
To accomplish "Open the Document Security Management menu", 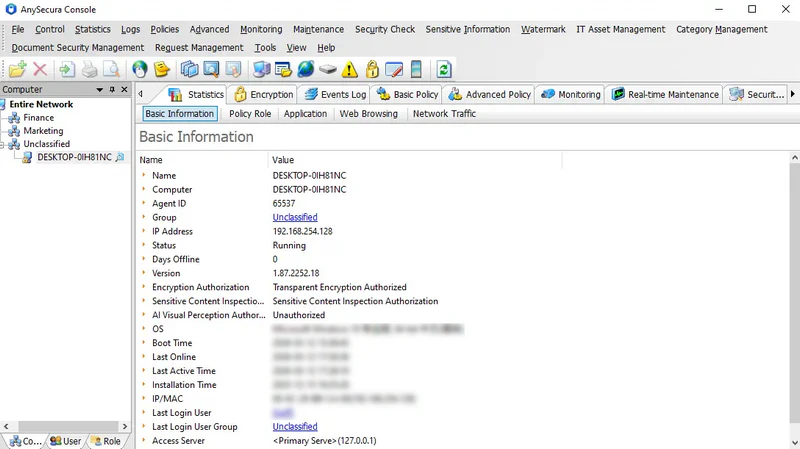I will pyautogui.click(x=78, y=47).
